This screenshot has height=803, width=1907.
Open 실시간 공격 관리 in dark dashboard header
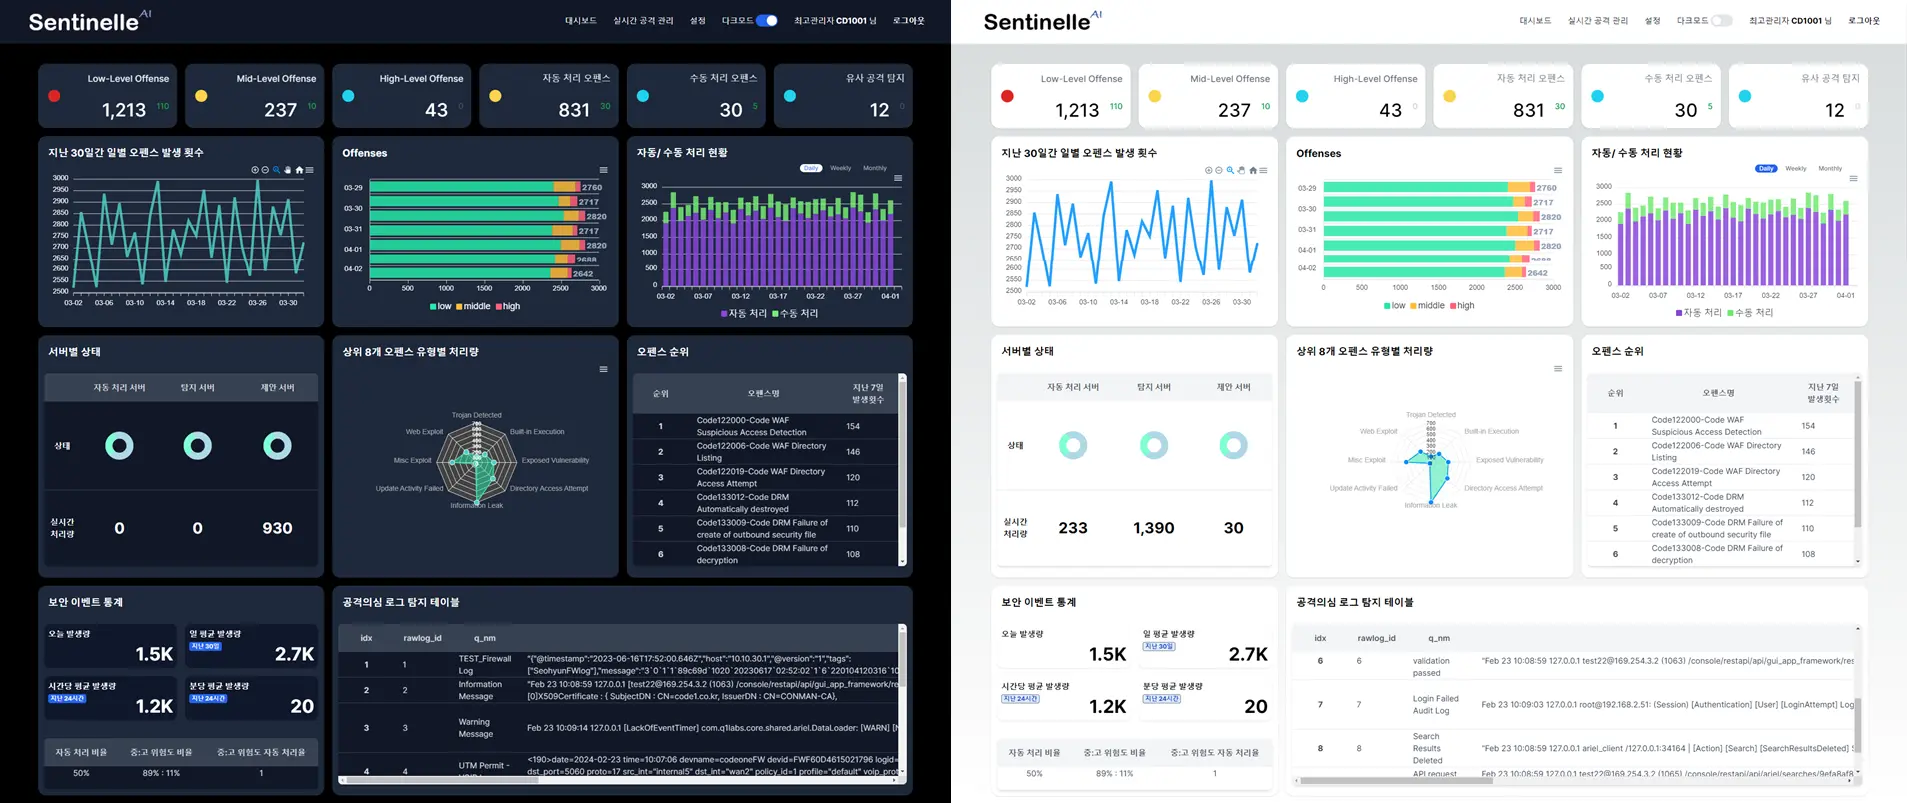coord(643,21)
